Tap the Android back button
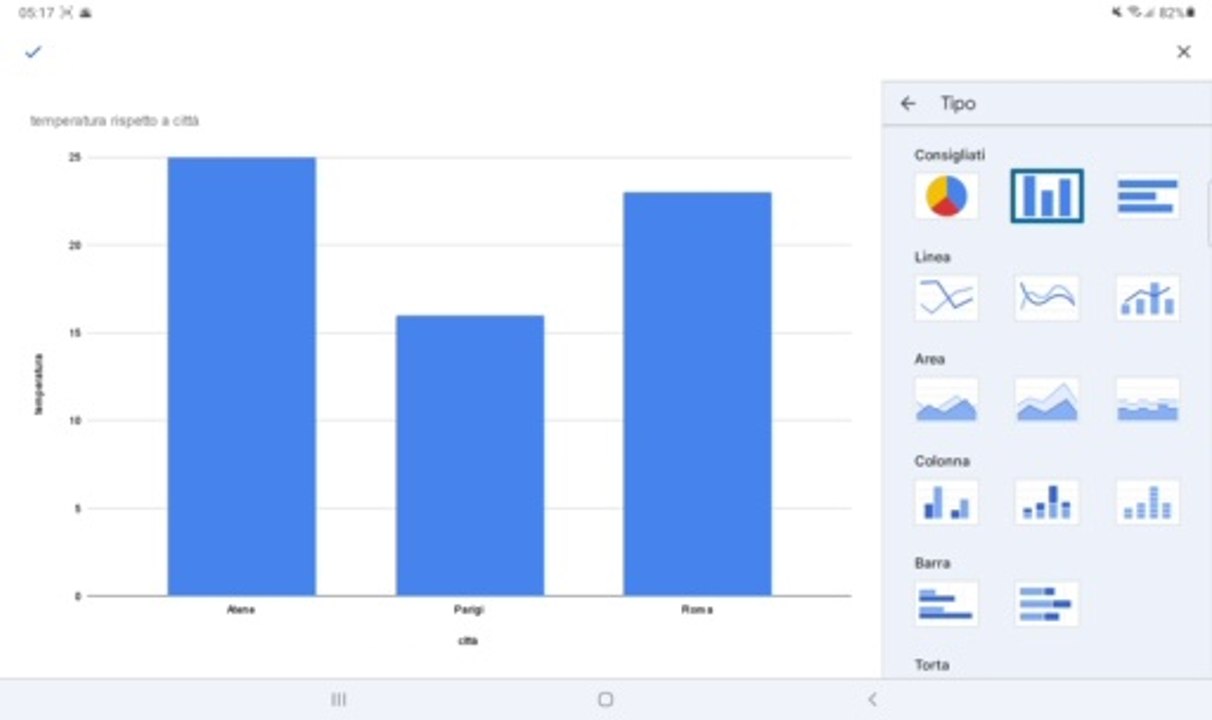The width and height of the screenshot is (1212, 720). (x=872, y=700)
